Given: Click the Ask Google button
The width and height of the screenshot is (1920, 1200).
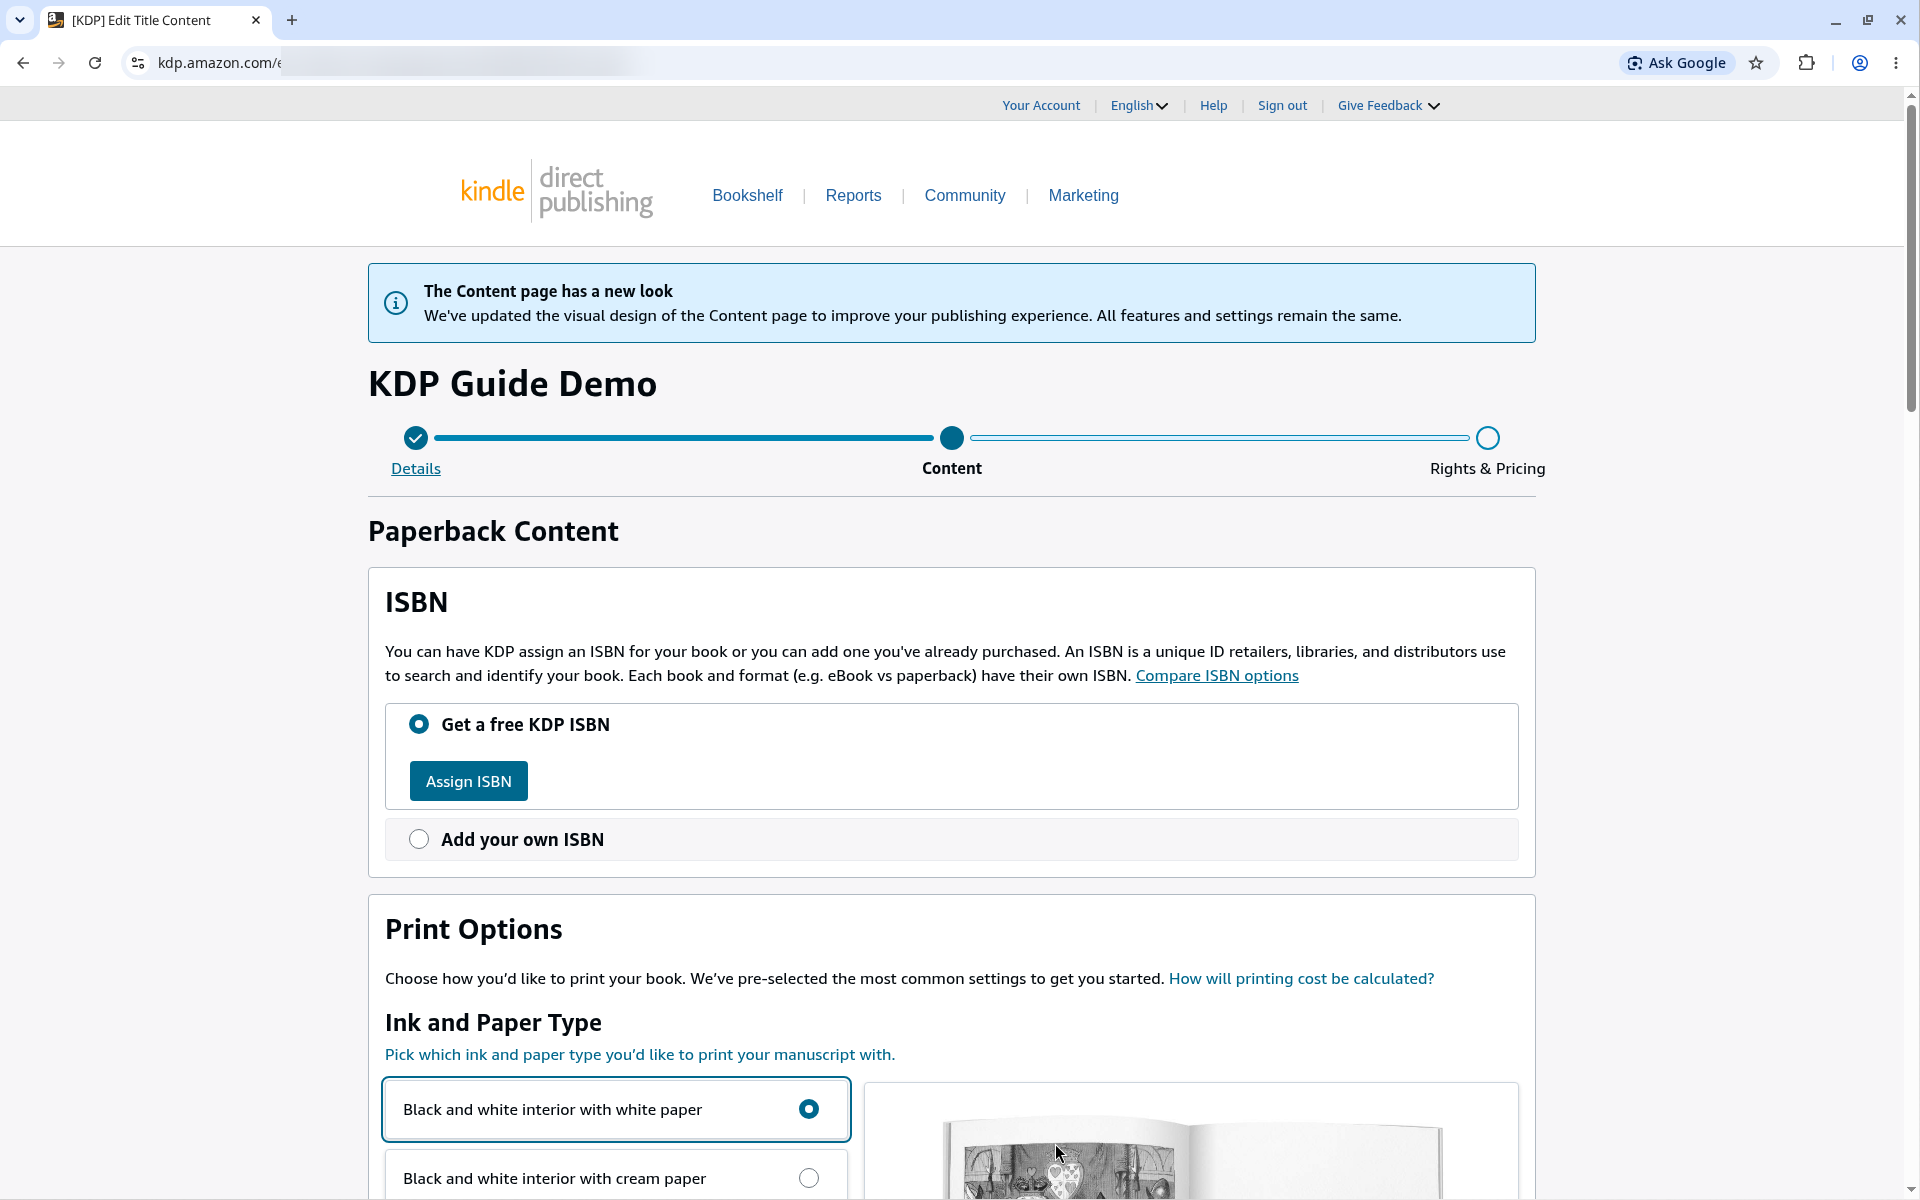Looking at the screenshot, I should coord(1677,63).
